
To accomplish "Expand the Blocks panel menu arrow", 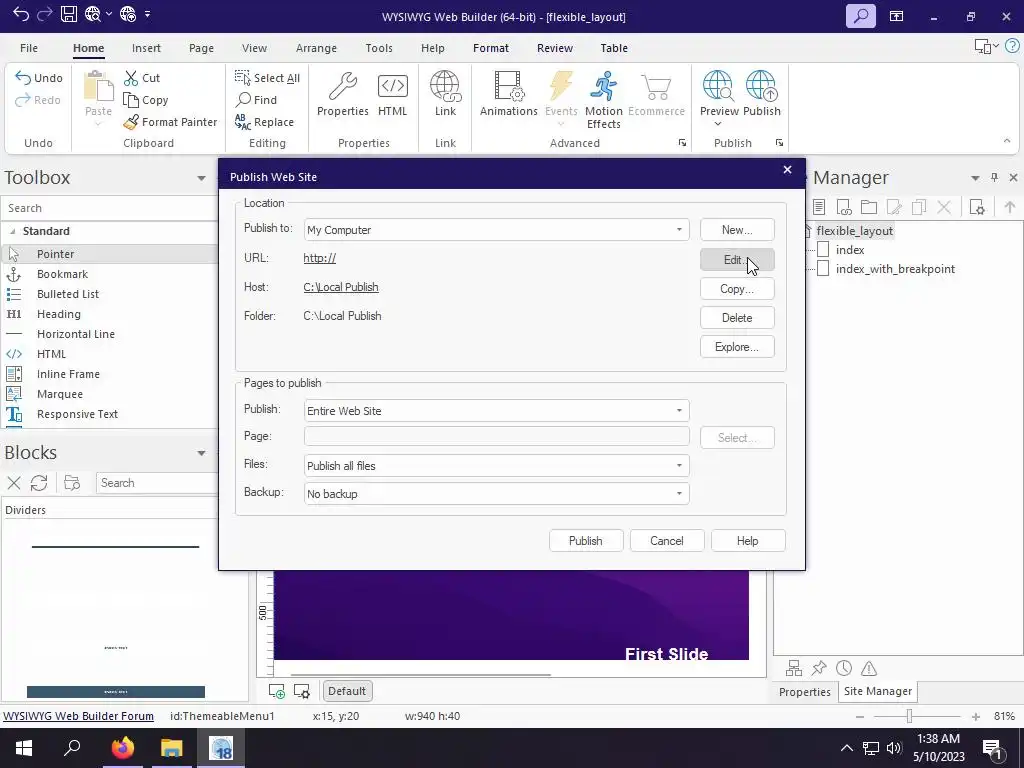I will click(x=201, y=453).
